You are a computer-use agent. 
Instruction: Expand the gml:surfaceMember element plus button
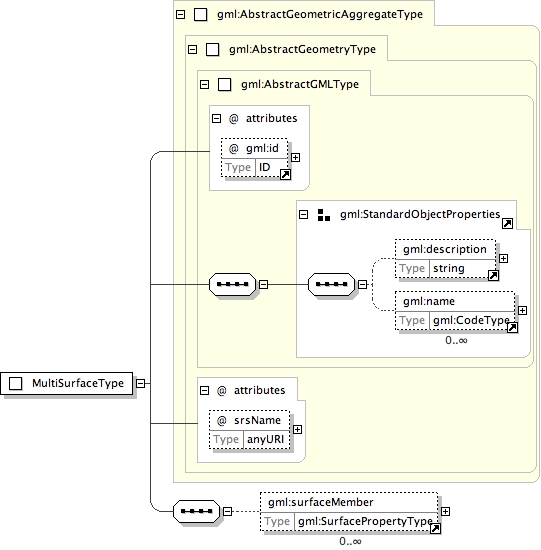pos(445,511)
